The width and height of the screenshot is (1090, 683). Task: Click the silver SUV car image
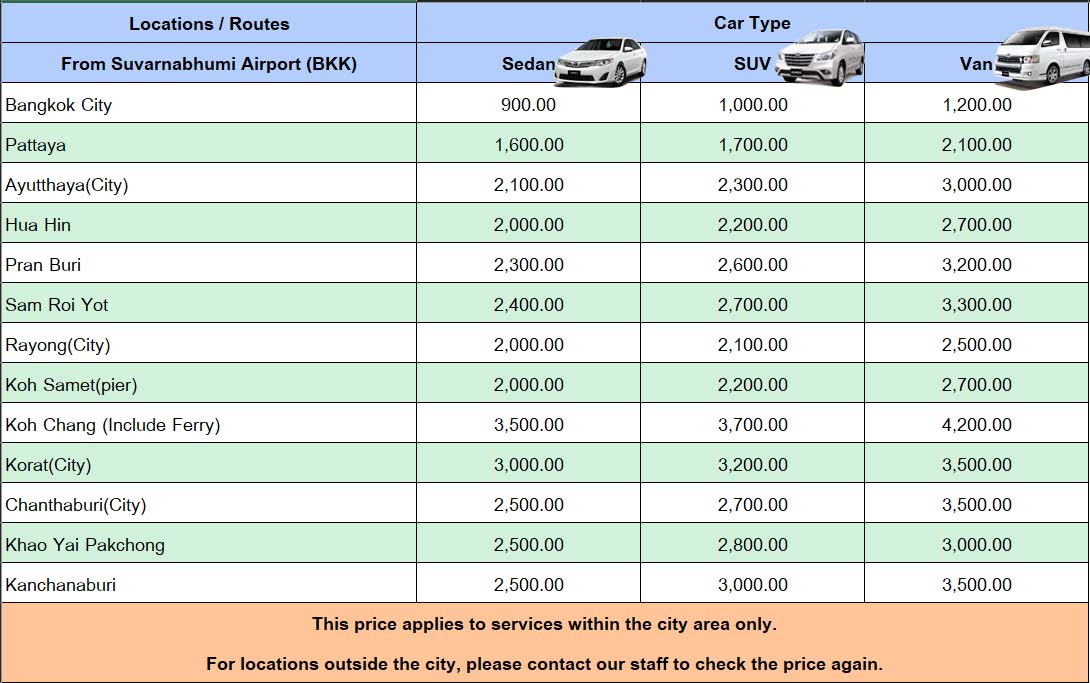(821, 59)
